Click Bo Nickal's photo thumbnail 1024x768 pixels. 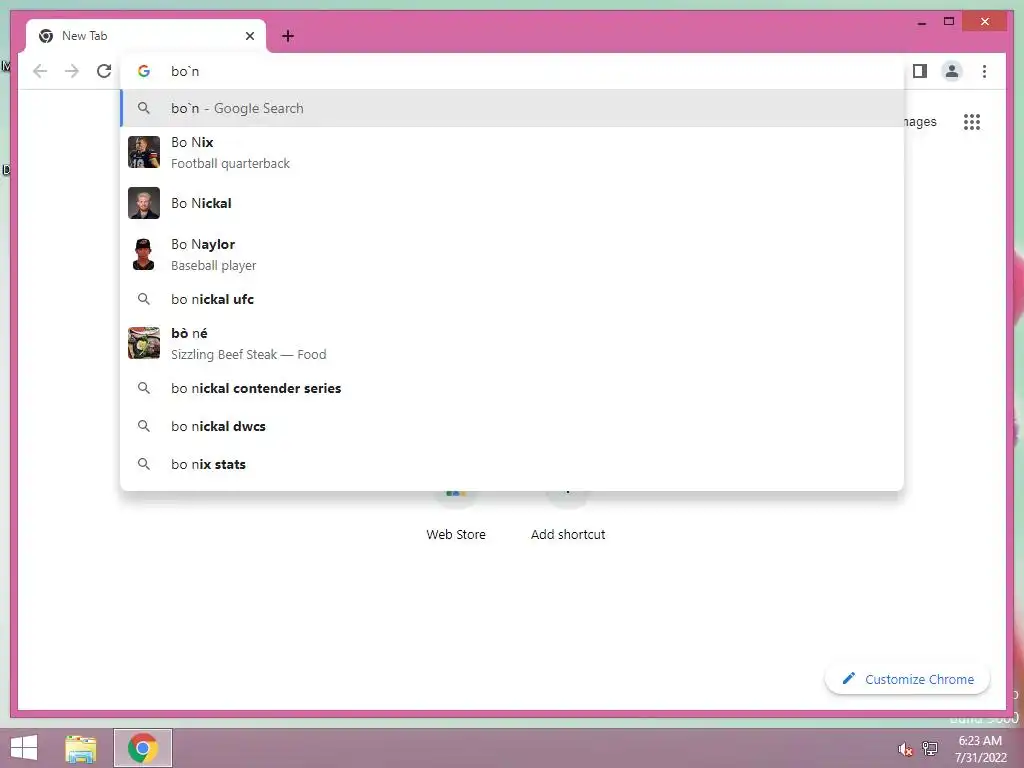click(x=144, y=203)
